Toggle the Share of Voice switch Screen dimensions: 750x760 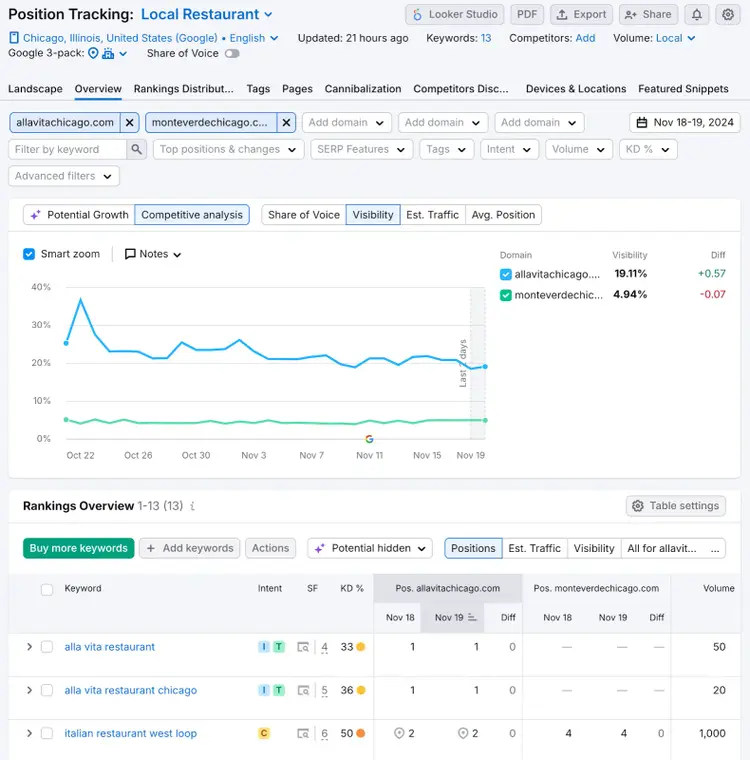click(x=232, y=53)
